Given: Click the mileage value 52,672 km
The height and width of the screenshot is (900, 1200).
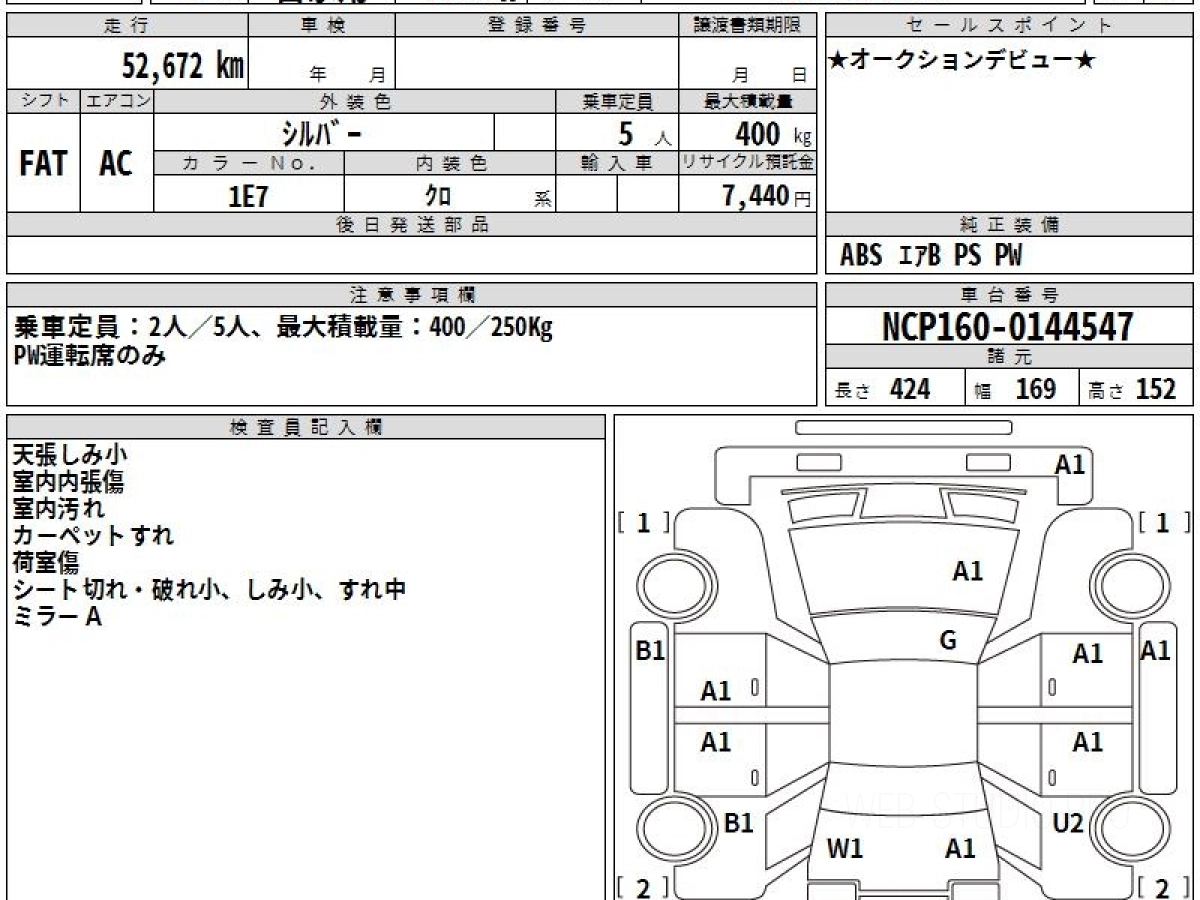Looking at the screenshot, I should click(x=183, y=66).
